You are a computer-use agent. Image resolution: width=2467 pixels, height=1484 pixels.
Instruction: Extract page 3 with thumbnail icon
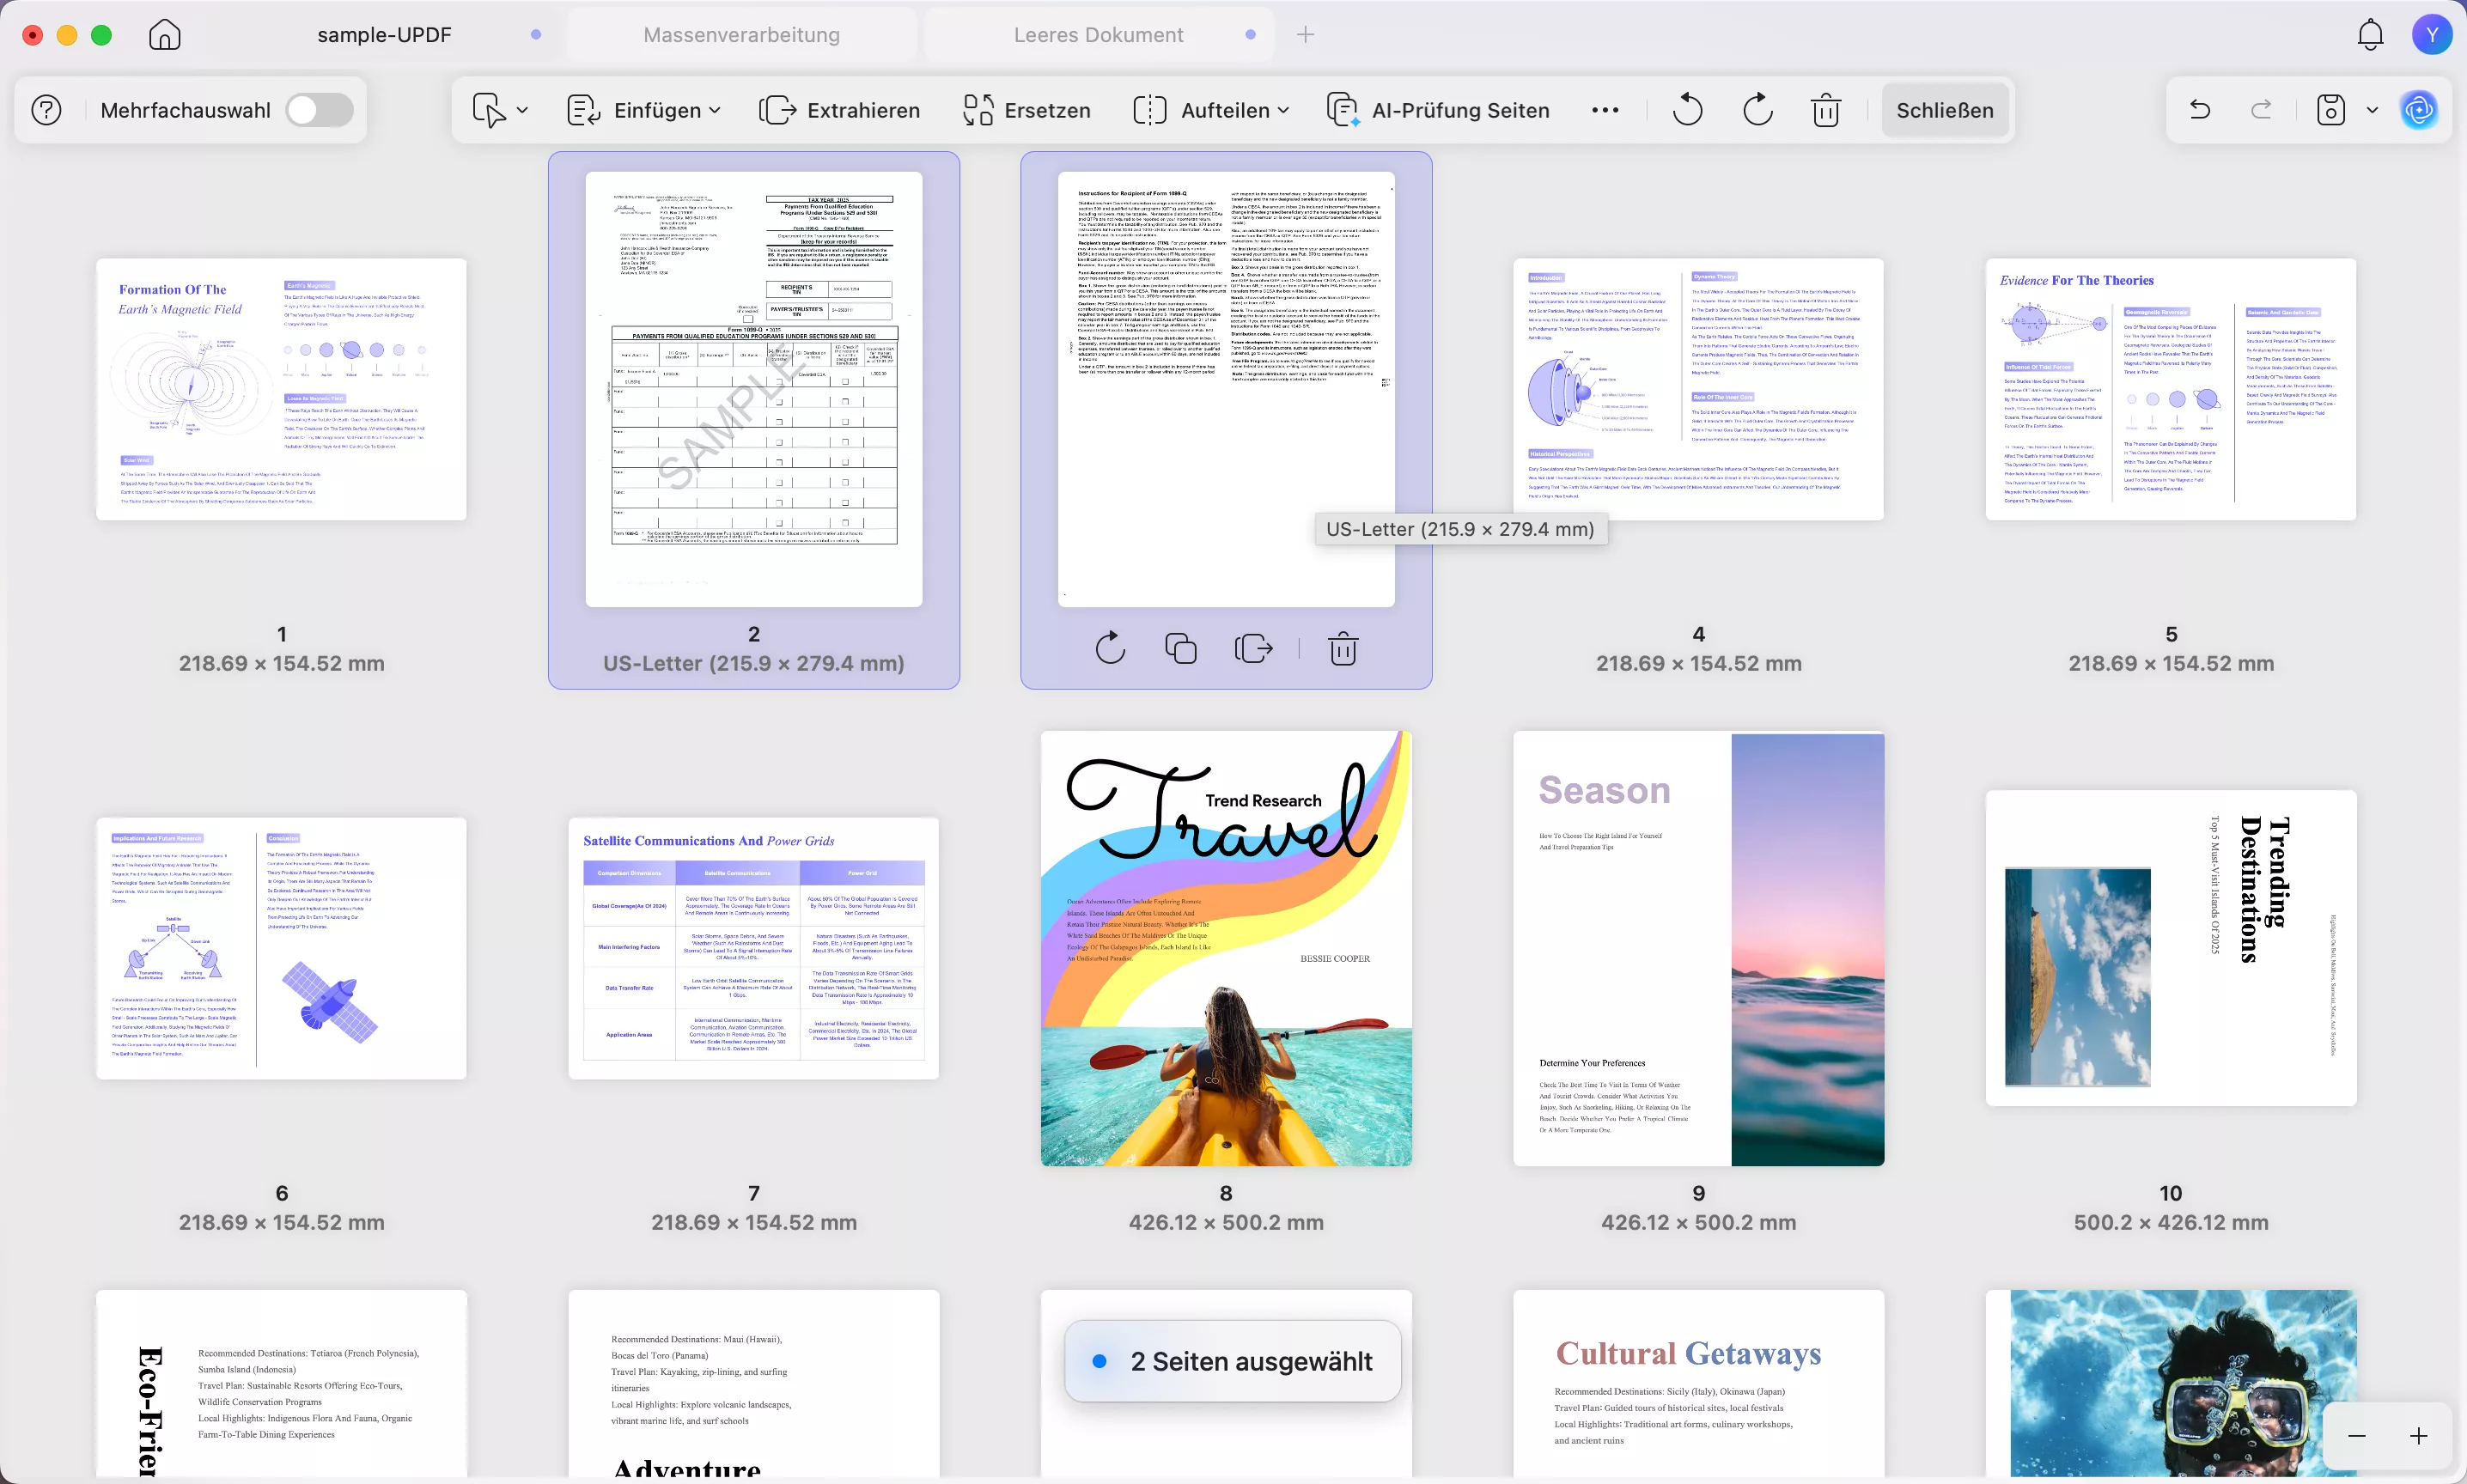click(1253, 649)
